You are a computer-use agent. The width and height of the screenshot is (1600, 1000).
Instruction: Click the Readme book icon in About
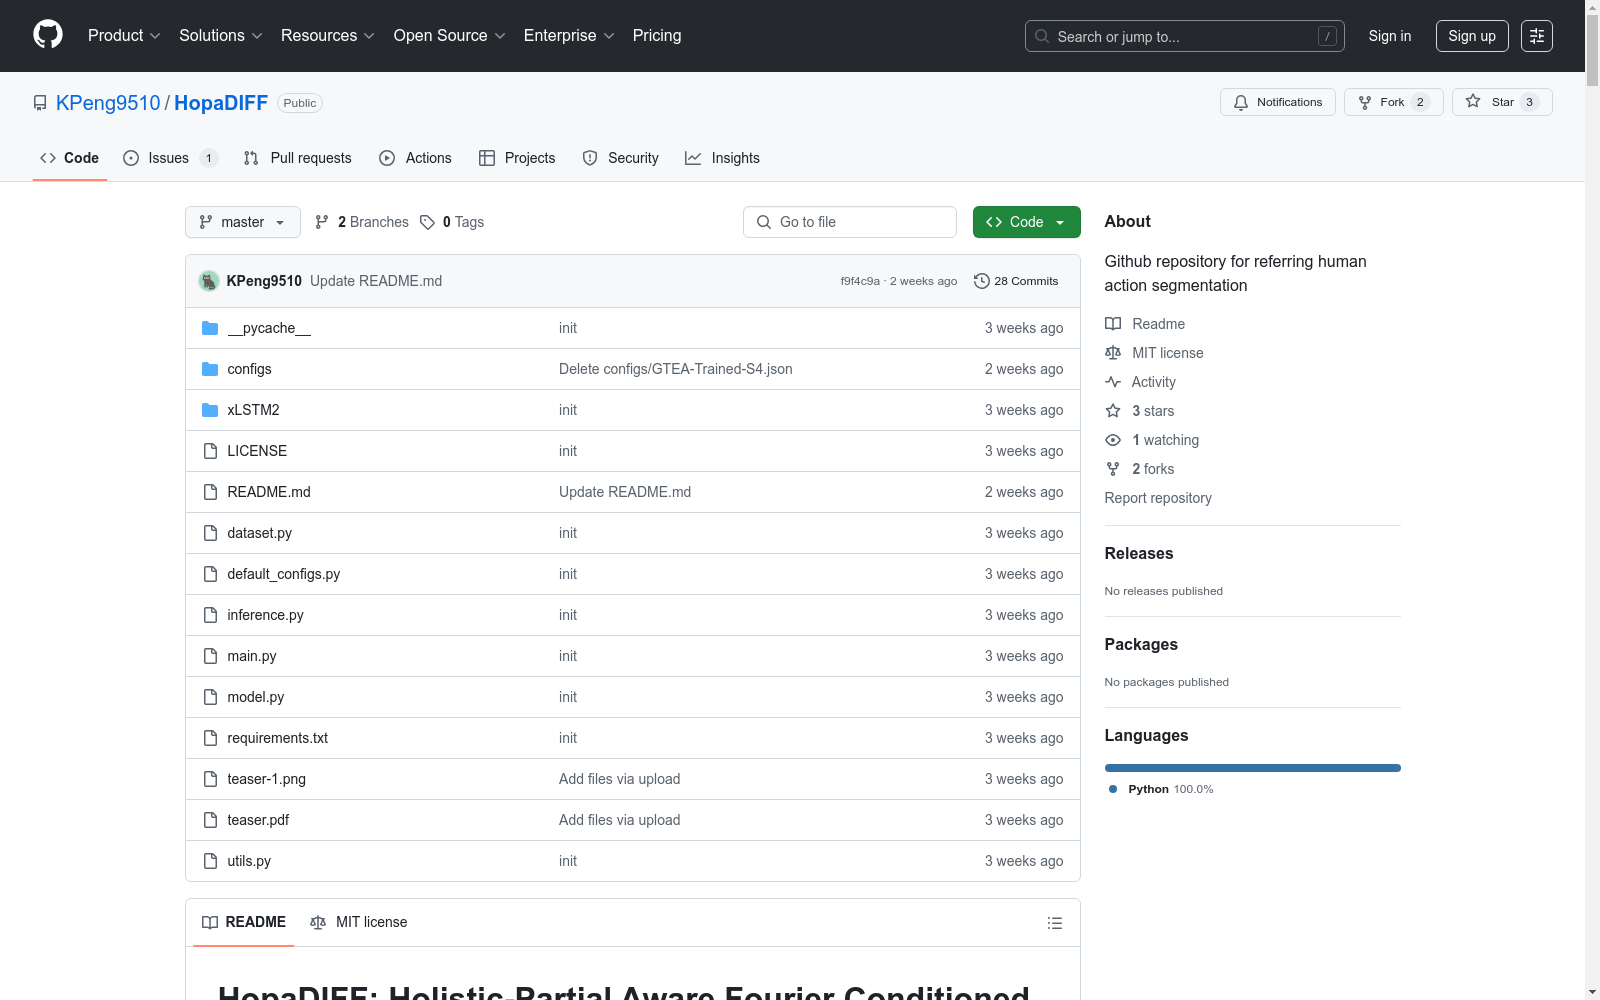pyautogui.click(x=1113, y=324)
